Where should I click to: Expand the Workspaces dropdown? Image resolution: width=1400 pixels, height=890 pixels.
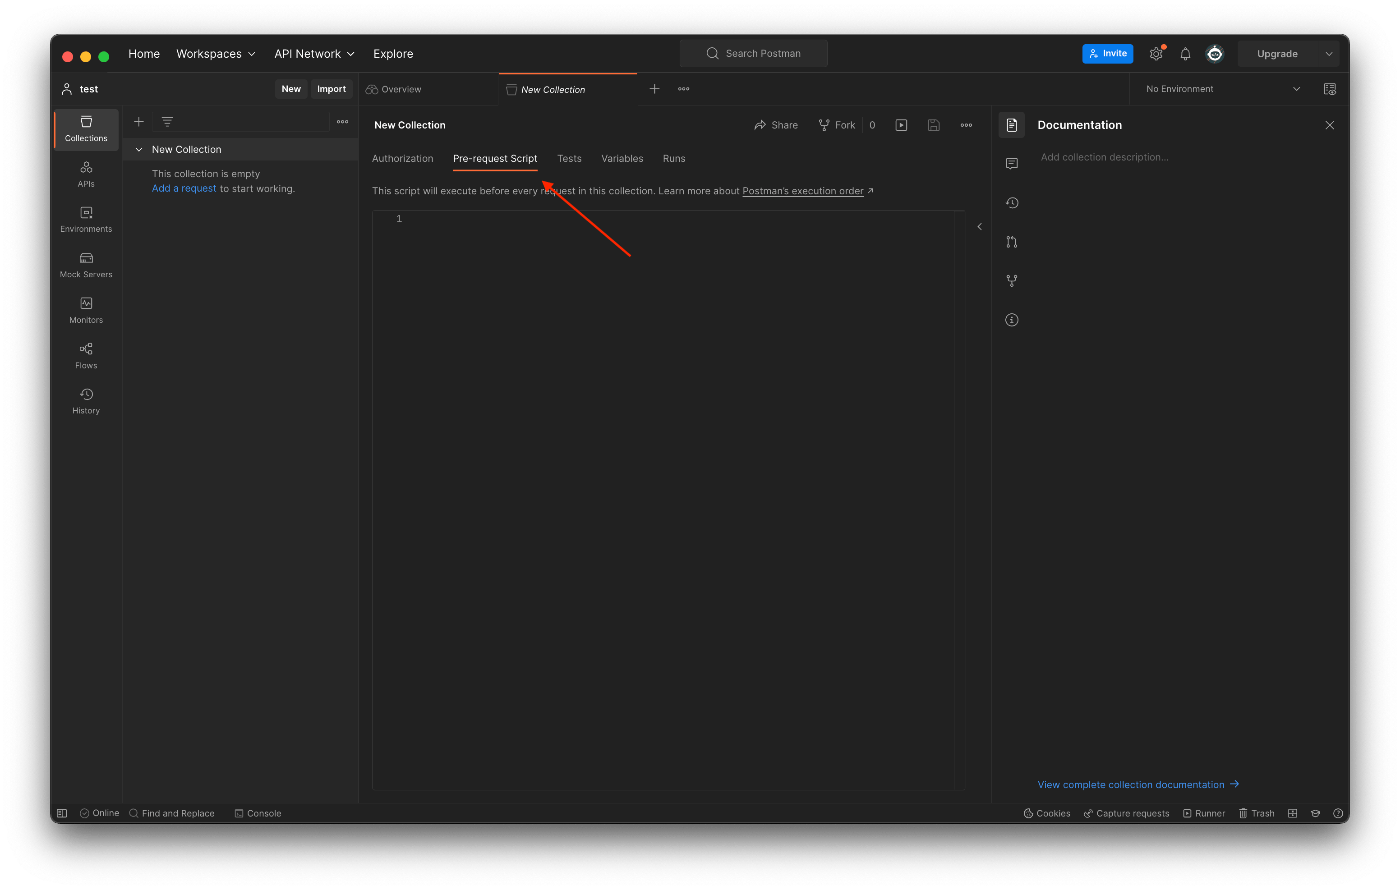point(216,54)
